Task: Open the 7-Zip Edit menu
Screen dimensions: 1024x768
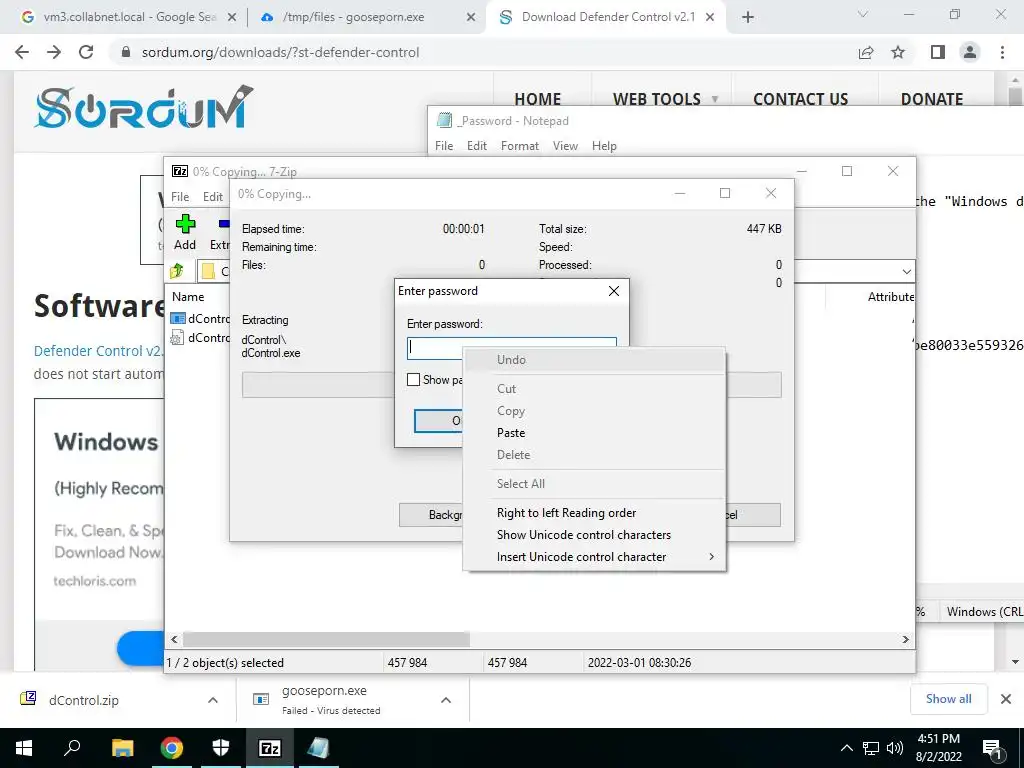Action: pos(212,197)
